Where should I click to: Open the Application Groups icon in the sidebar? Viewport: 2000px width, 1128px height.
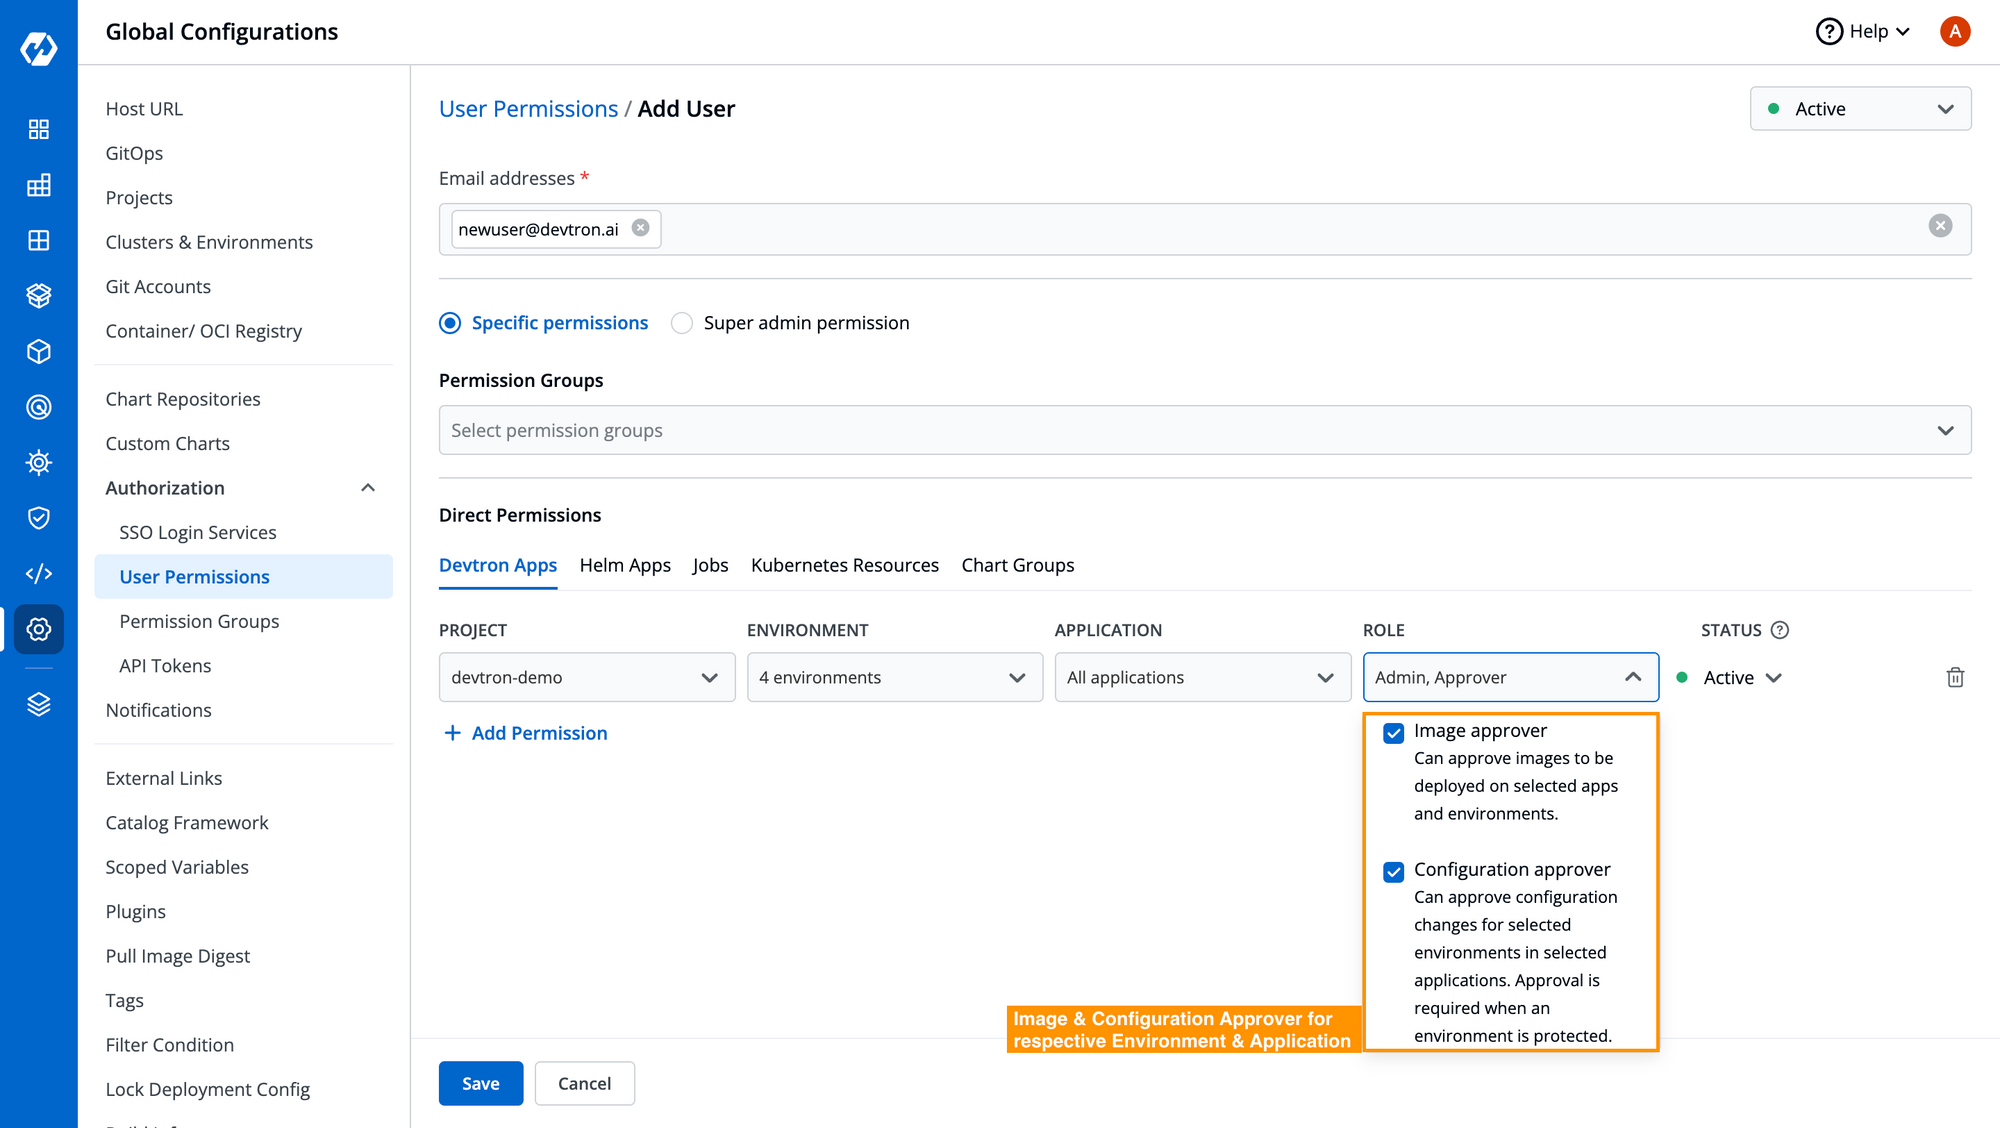point(39,240)
